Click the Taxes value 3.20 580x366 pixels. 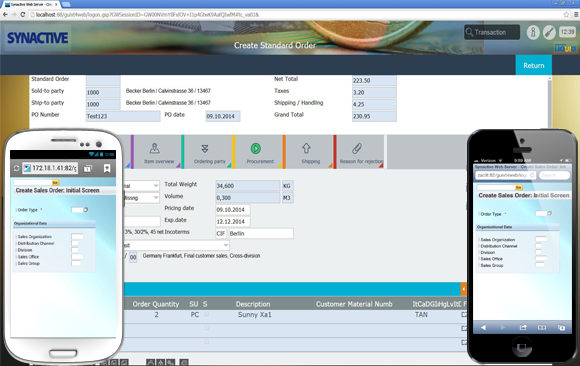pyautogui.click(x=374, y=92)
